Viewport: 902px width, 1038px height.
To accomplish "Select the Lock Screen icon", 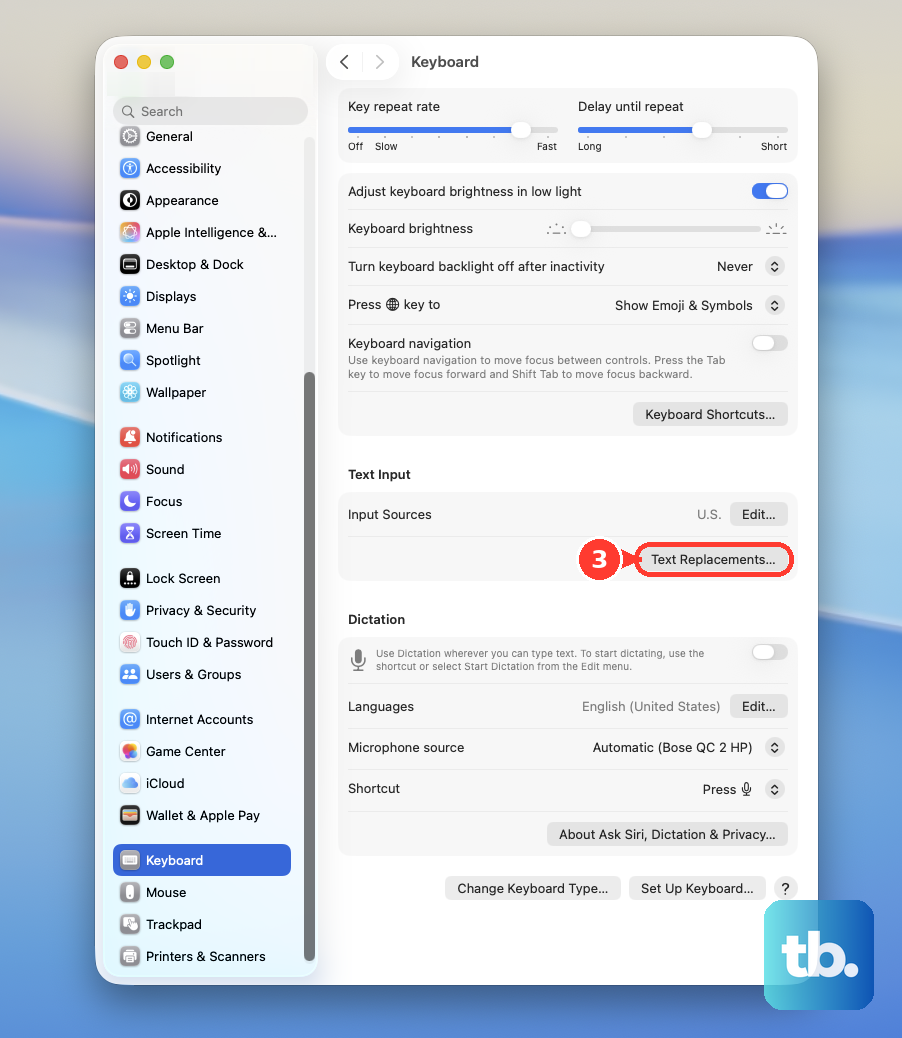I will [x=130, y=578].
